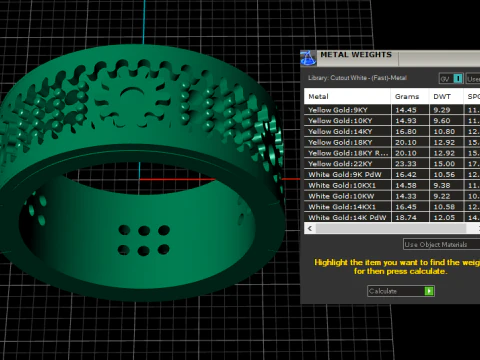This screenshot has height=360, width=480.
Task: Click the Metal Weights title bar
Action: [390, 58]
